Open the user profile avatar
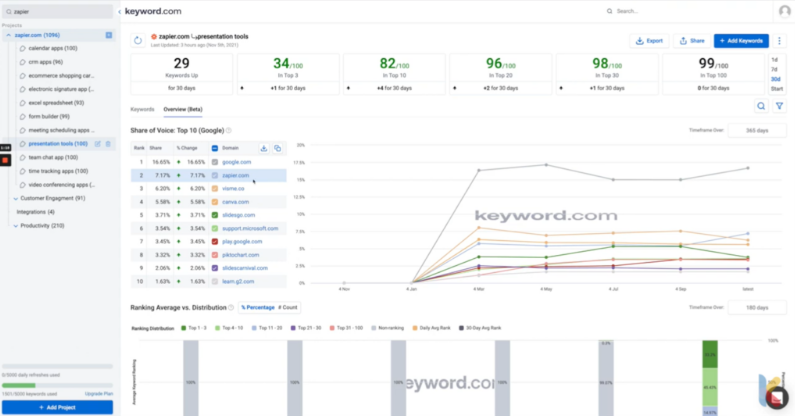 784,11
